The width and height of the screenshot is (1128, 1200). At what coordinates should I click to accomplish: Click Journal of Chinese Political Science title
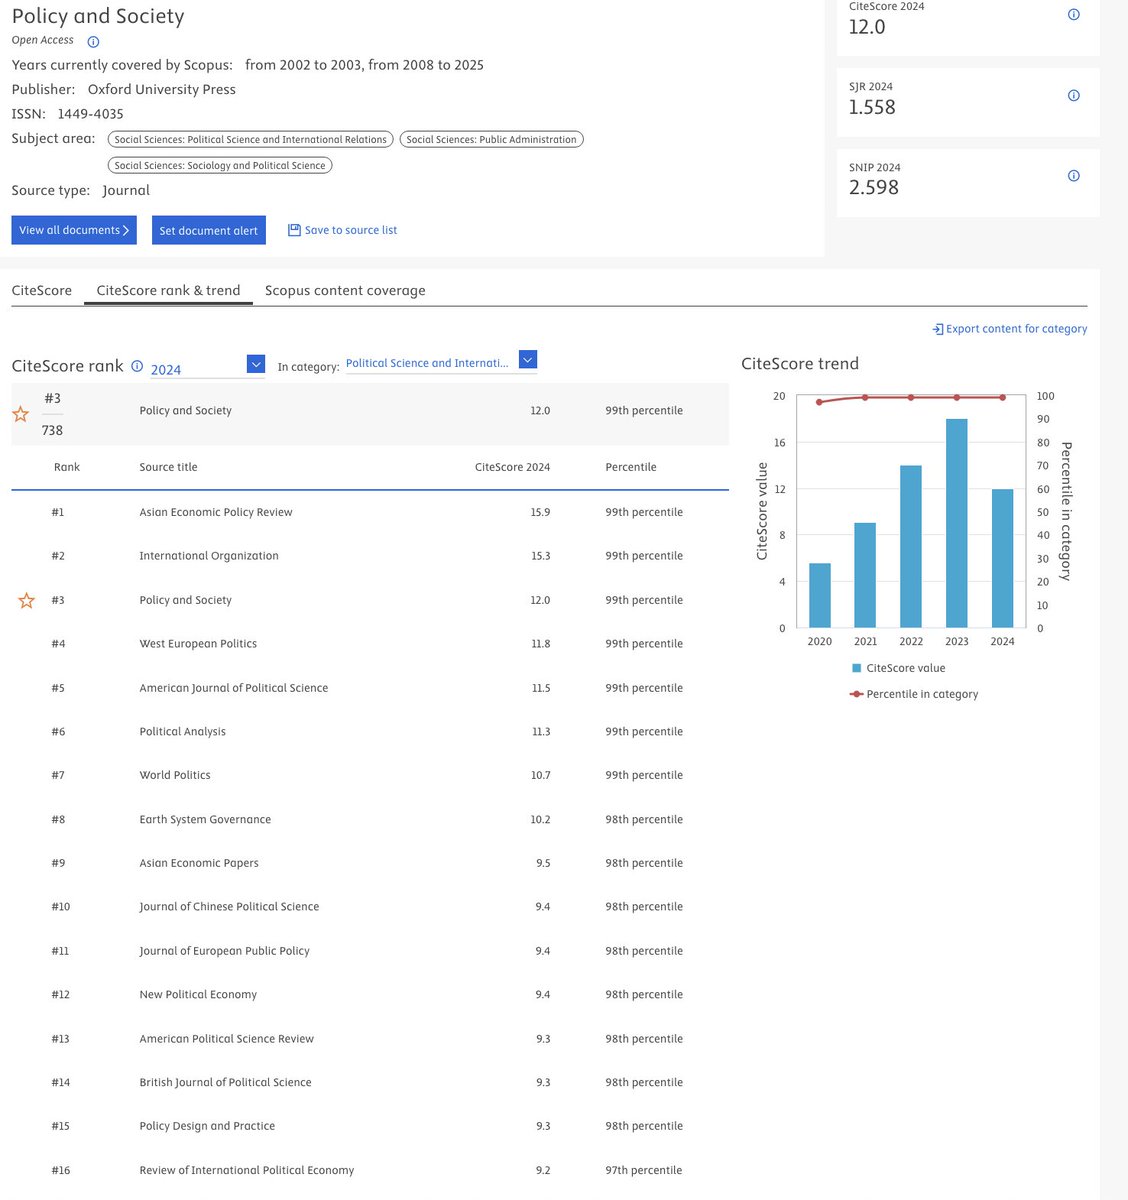229,907
